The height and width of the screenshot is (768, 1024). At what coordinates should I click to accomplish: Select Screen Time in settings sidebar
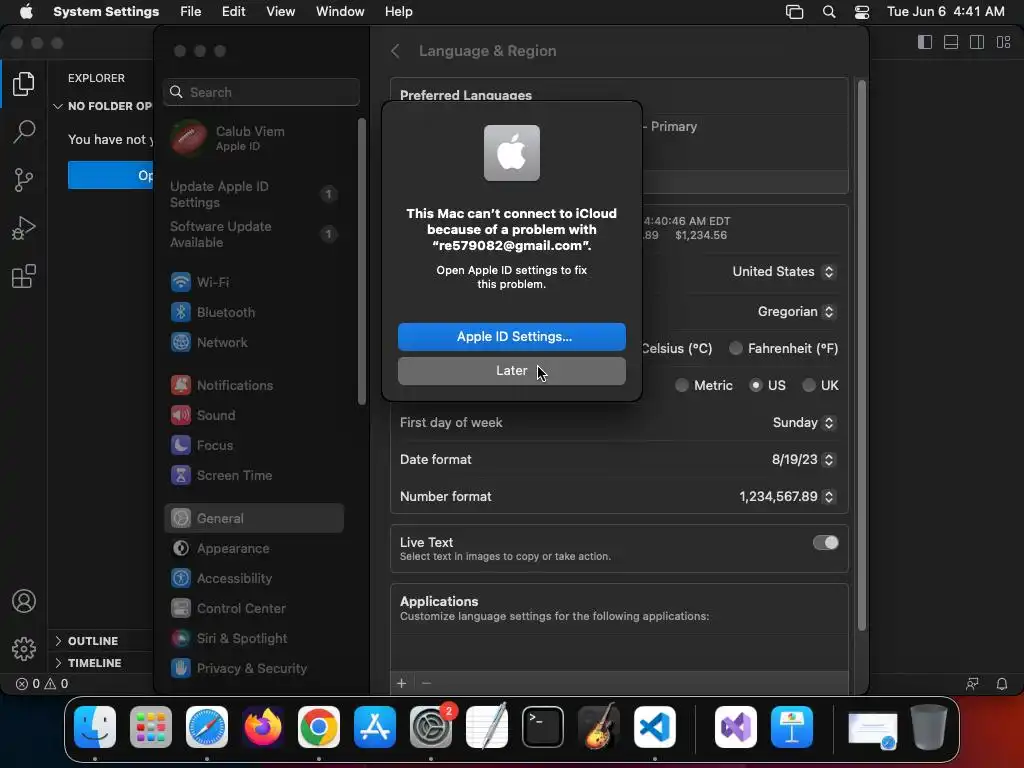coord(254,475)
